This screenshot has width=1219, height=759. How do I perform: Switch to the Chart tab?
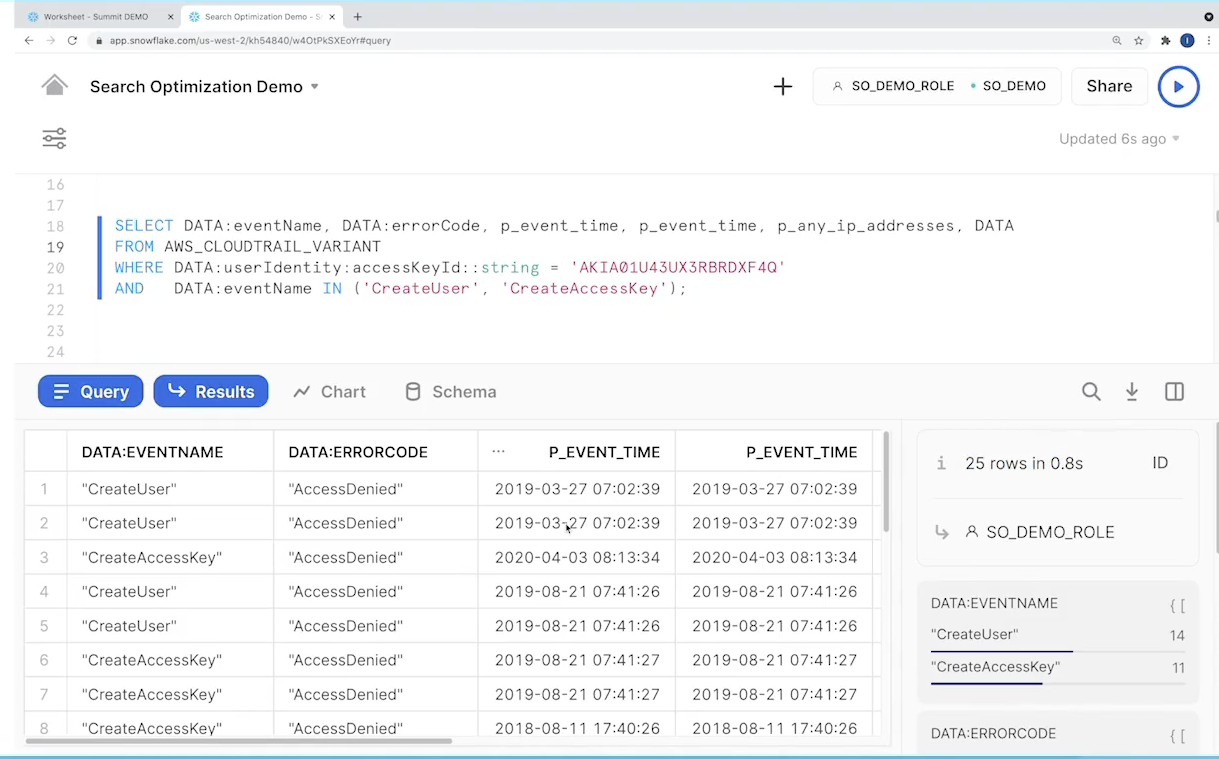click(x=330, y=392)
